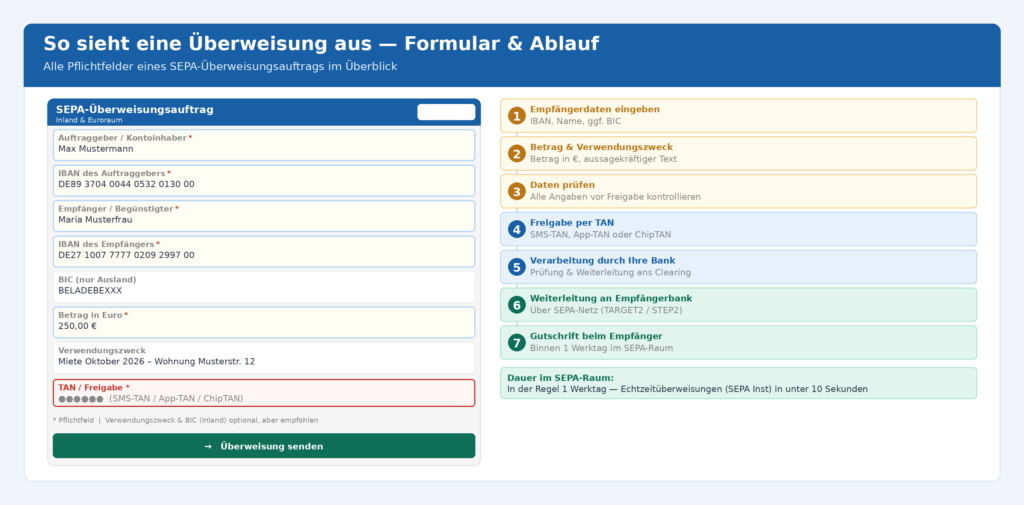This screenshot has width=1024, height=505.
Task: Click the step 3 number circle
Action: [x=517, y=191]
